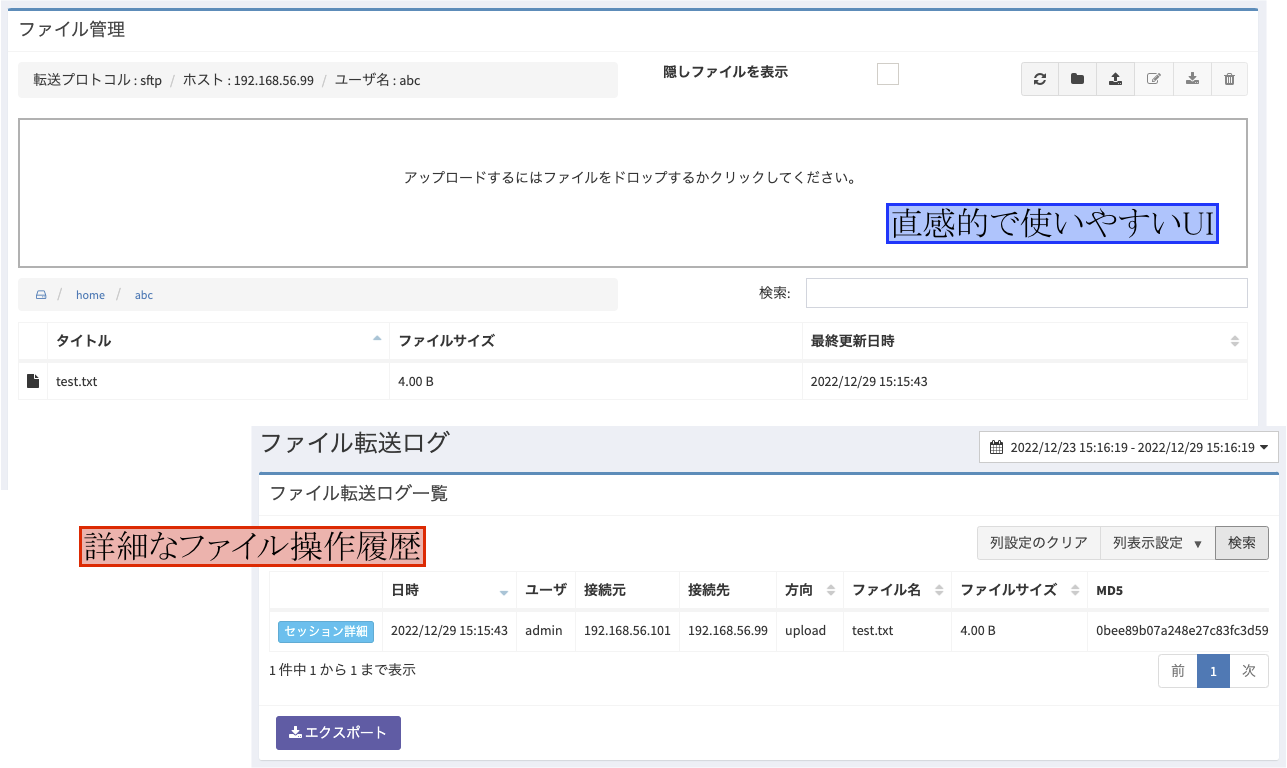Click the file icon beside test.txt

33,381
